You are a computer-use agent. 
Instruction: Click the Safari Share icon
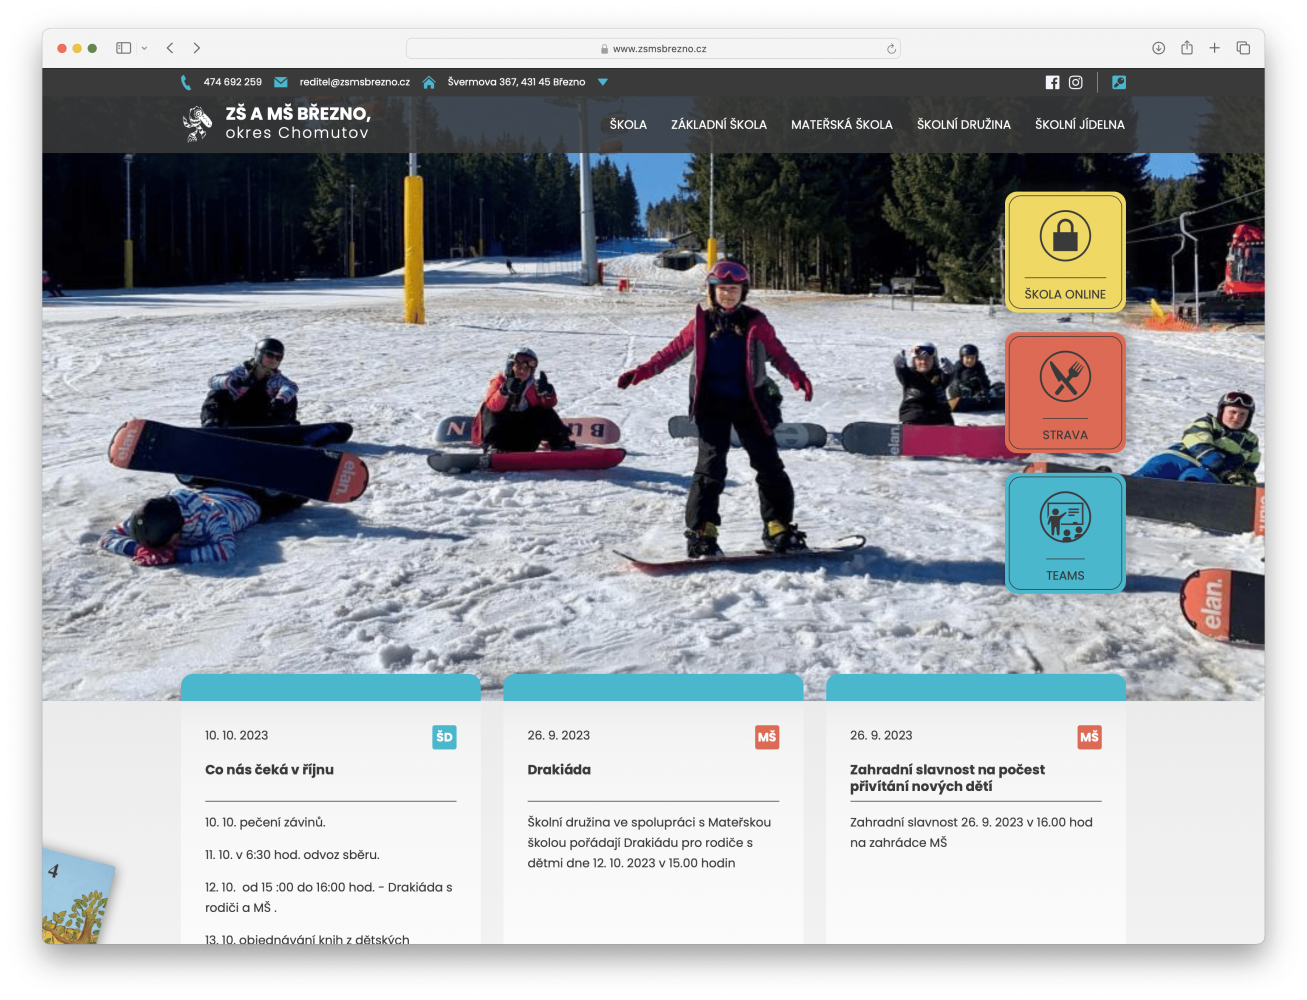(x=1187, y=48)
